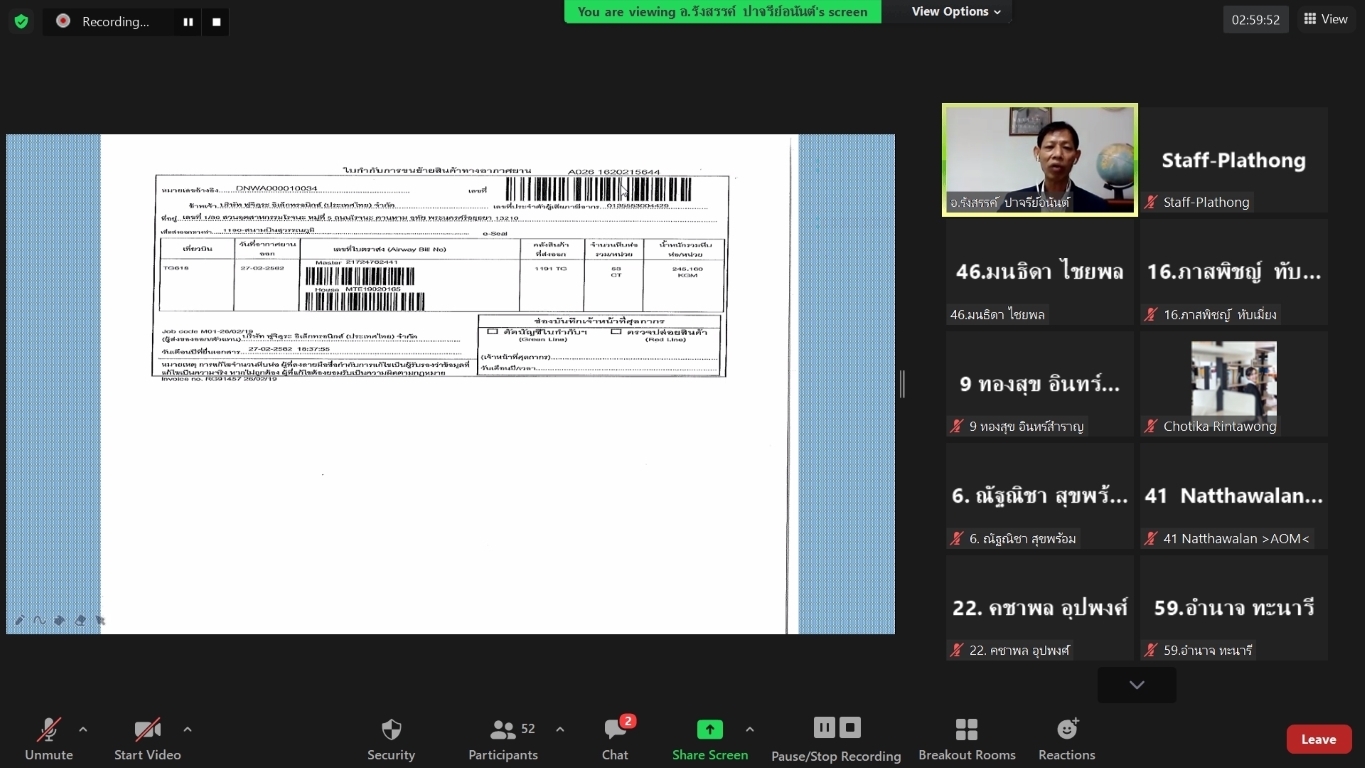Open Breakout Rooms
1365x768 pixels.
coord(966,739)
